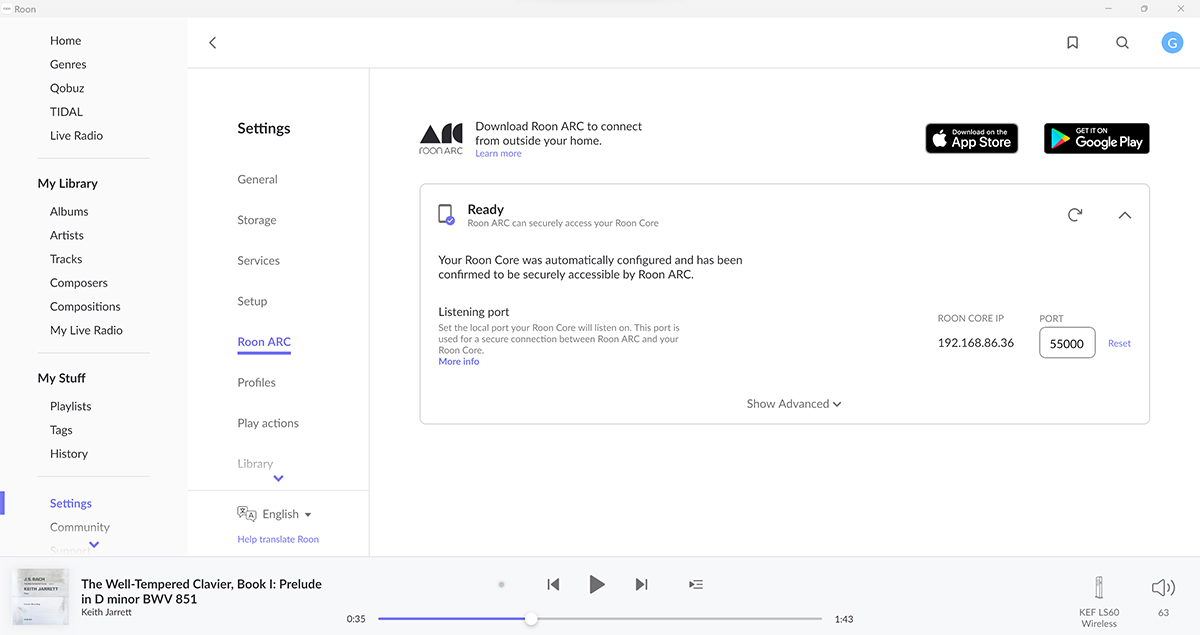Click the Roon app icon in title bar
Image resolution: width=1200 pixels, height=635 pixels.
pyautogui.click(x=6, y=8)
